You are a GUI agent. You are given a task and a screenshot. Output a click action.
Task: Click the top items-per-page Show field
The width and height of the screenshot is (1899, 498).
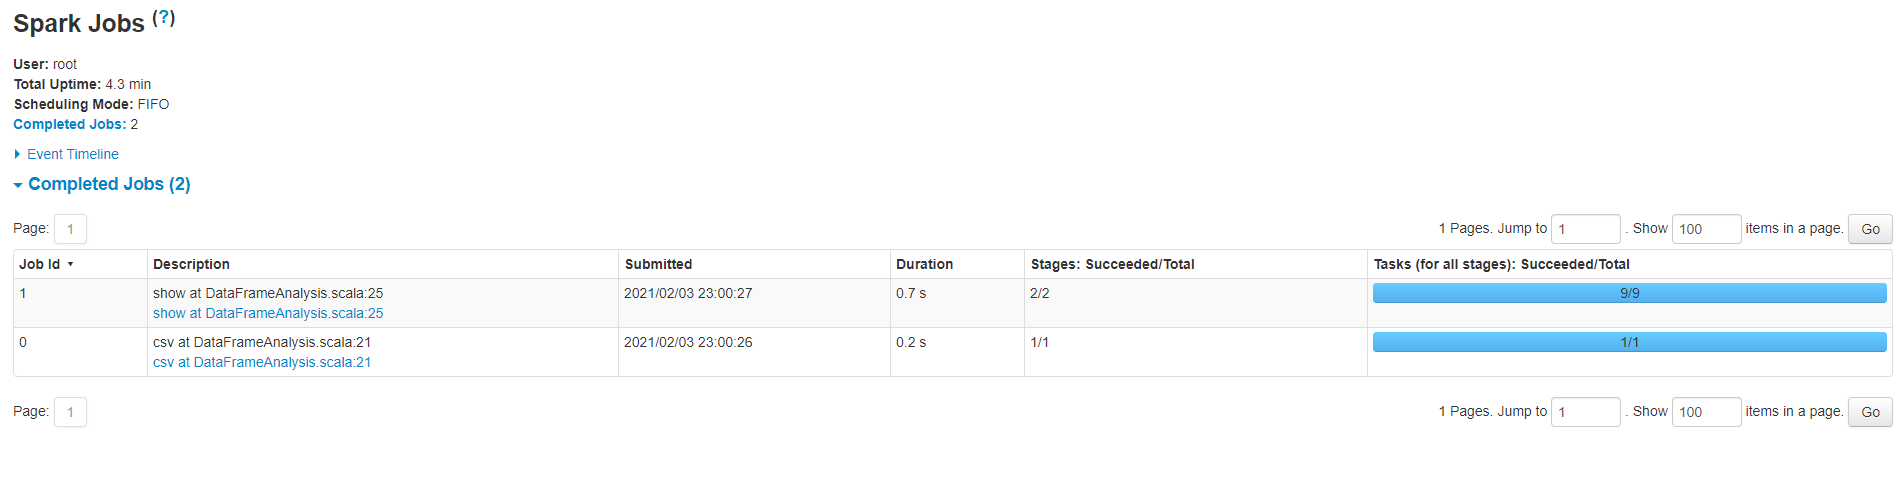[1706, 229]
